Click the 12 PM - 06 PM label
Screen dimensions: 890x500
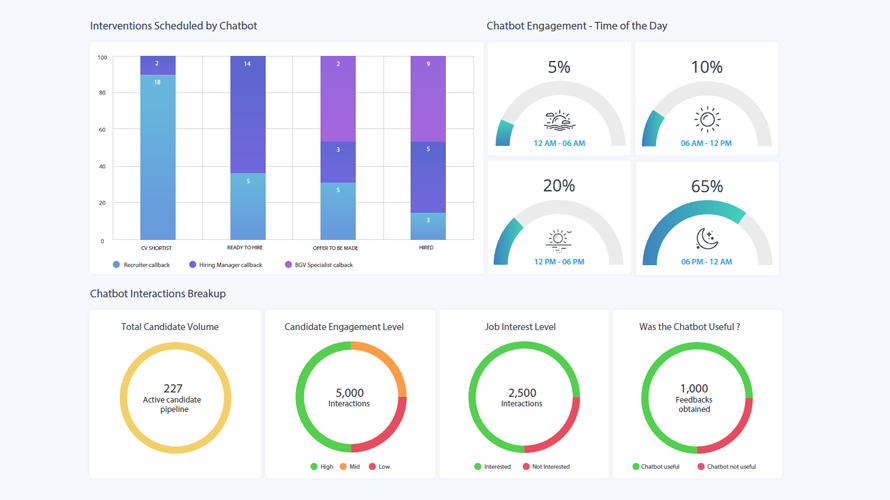tap(559, 262)
